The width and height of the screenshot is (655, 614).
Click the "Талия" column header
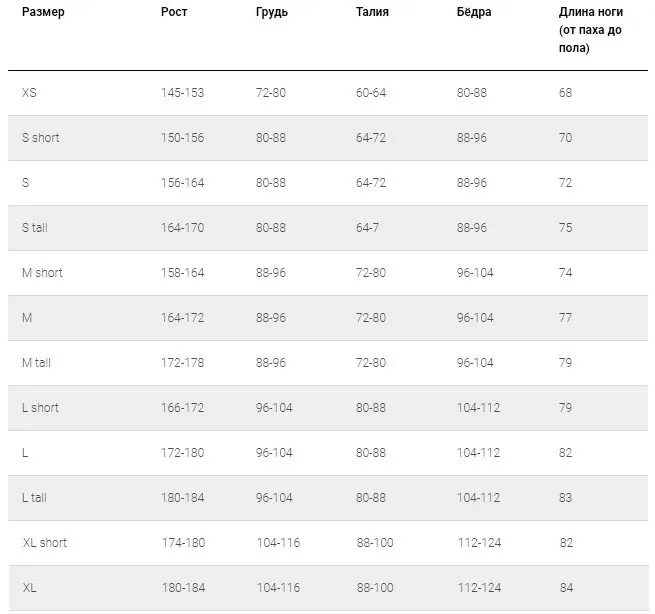(373, 13)
